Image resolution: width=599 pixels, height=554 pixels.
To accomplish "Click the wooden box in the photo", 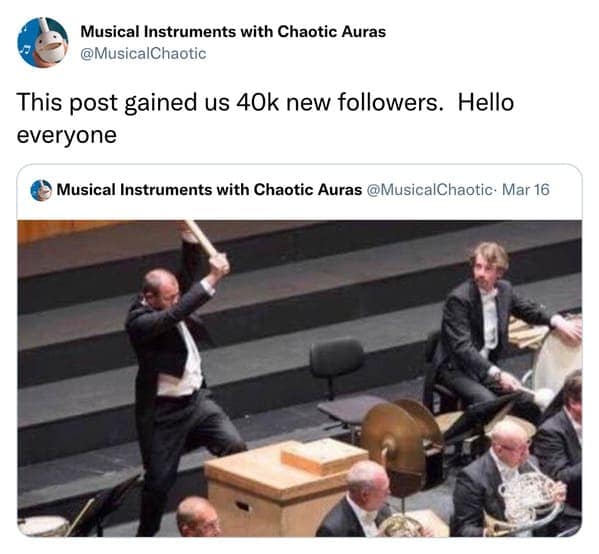I will click(x=285, y=487).
